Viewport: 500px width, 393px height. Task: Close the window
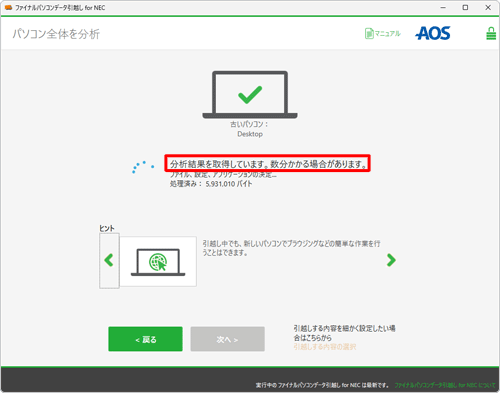[488, 7]
